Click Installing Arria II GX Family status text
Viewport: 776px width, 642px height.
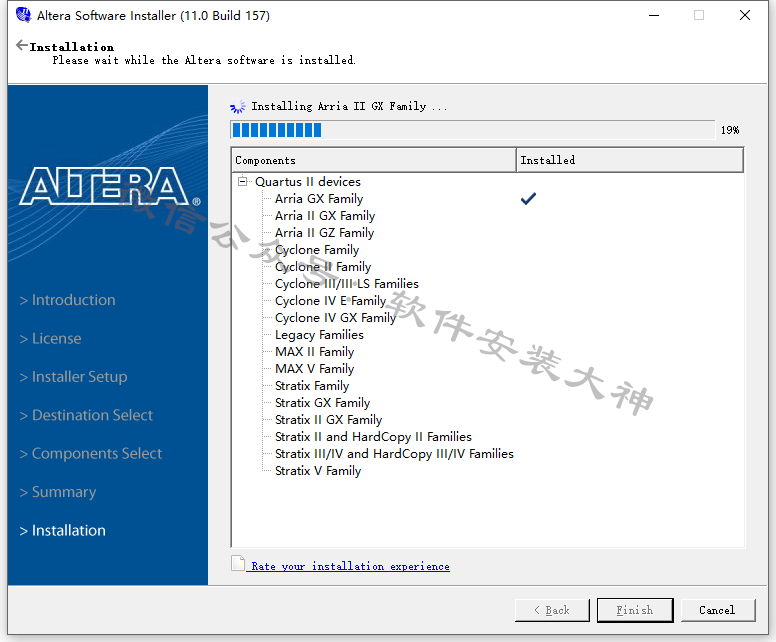point(349,106)
